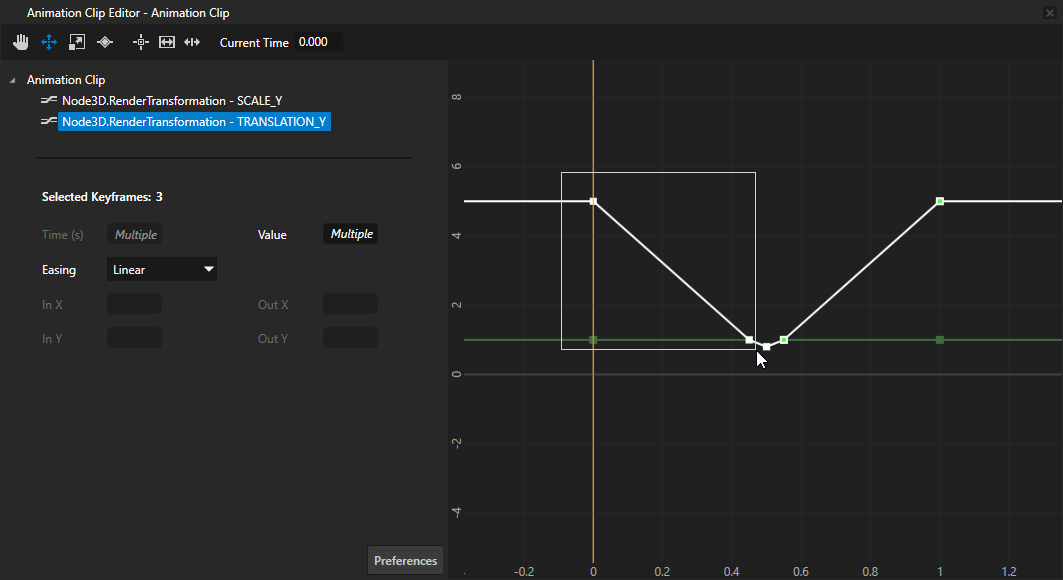The image size is (1063, 580).
Task: Click the crosshair center-view toolbar icon
Action: (141, 42)
